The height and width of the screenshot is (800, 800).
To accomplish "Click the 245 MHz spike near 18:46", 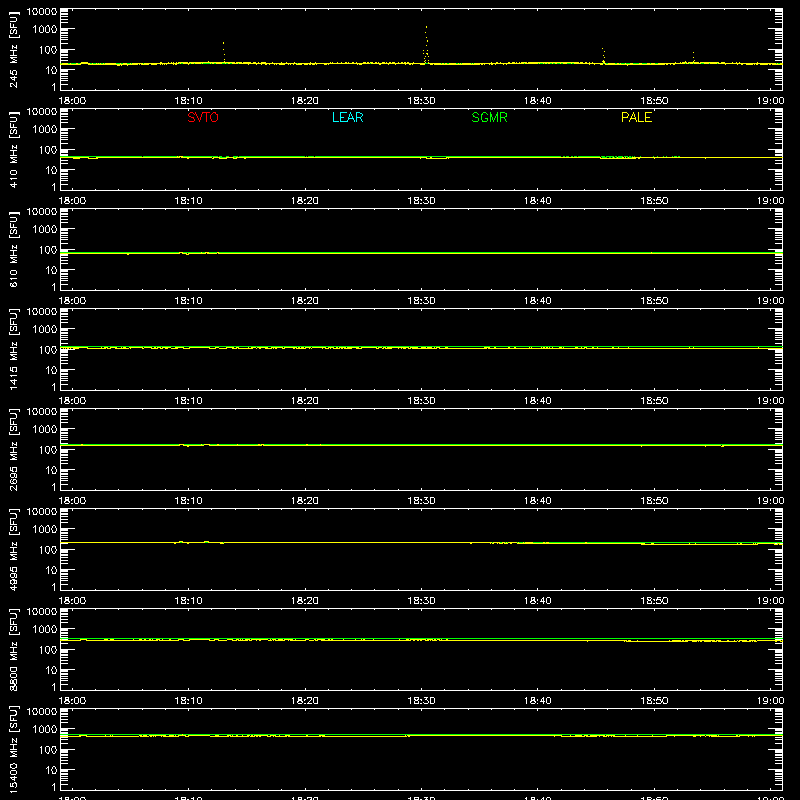I will click(604, 56).
